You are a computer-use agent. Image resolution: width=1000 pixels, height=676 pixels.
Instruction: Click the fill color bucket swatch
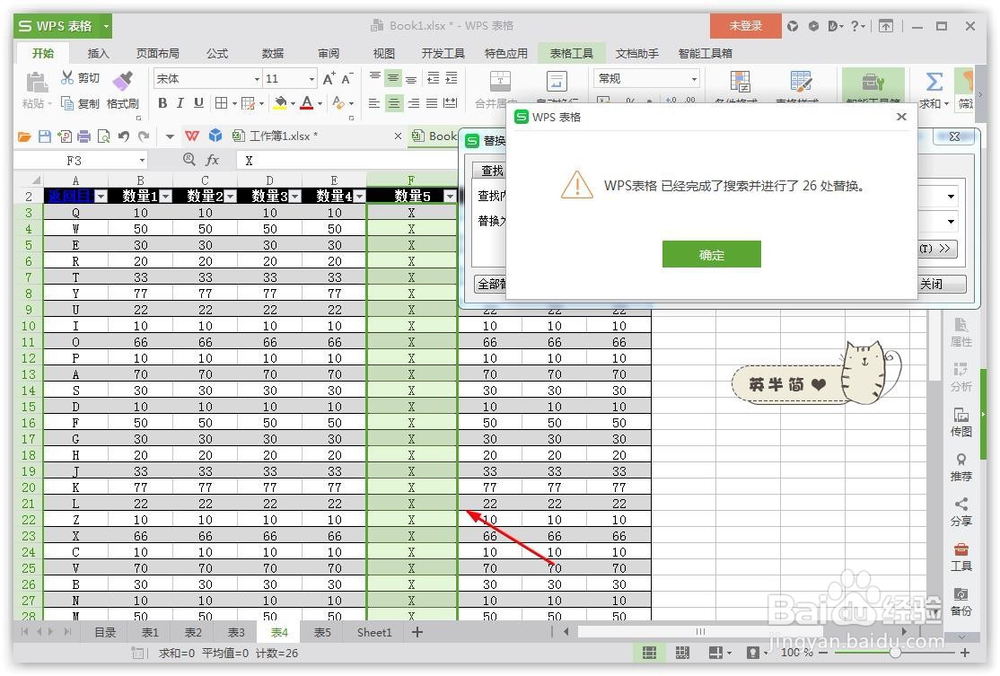[280, 103]
